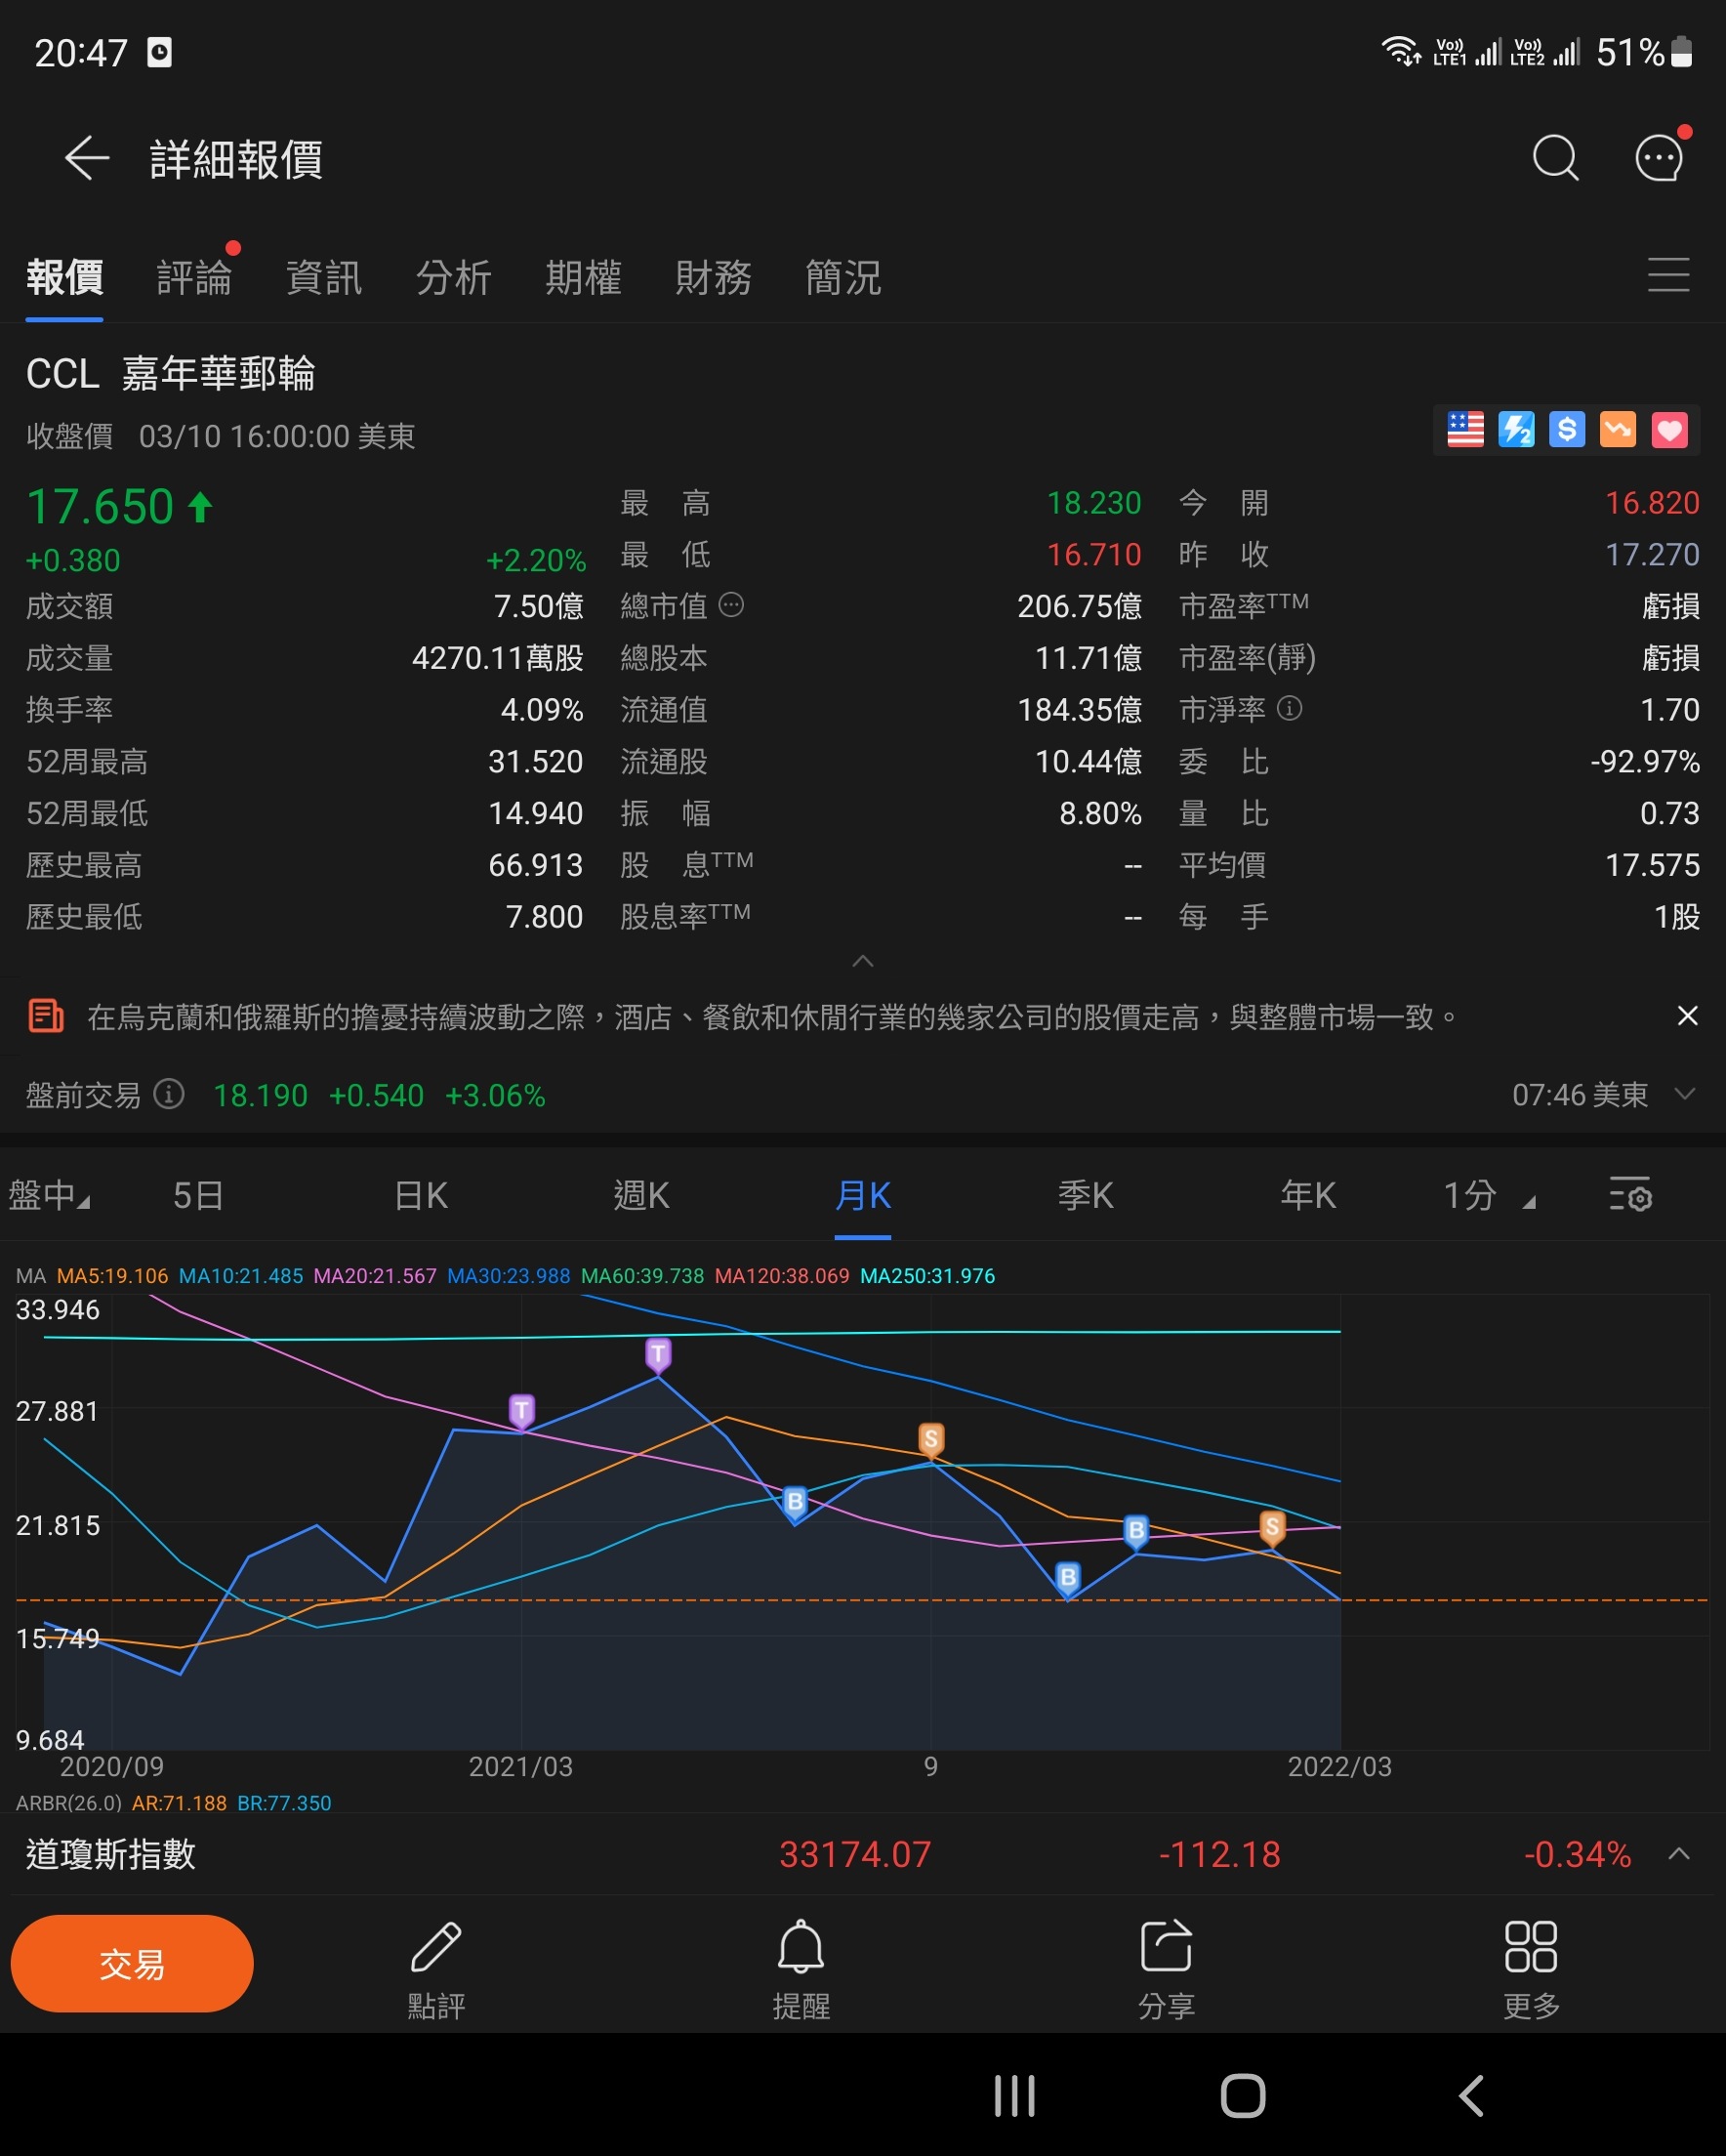Collapse the quote details chevron

pyautogui.click(x=862, y=961)
